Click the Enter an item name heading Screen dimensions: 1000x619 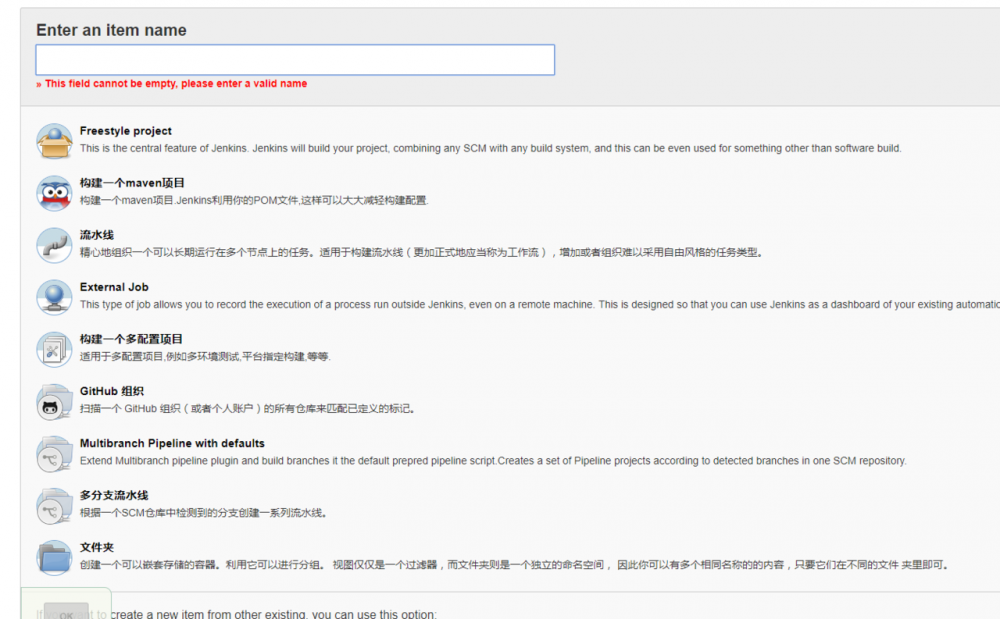coord(111,30)
